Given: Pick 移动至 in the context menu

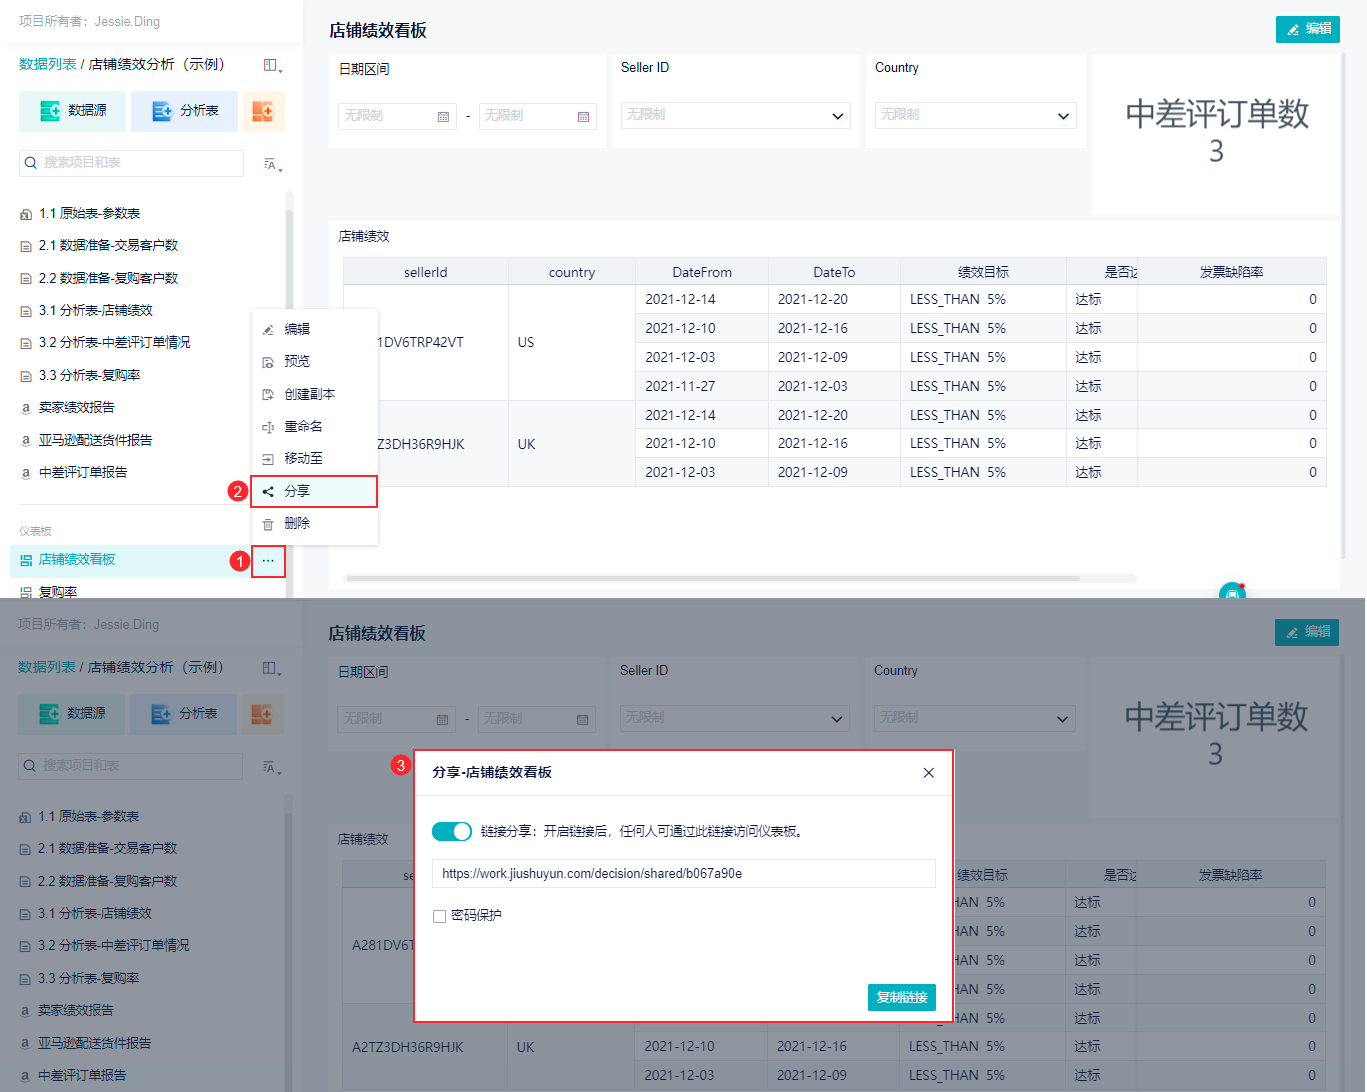Looking at the screenshot, I should tap(314, 458).
